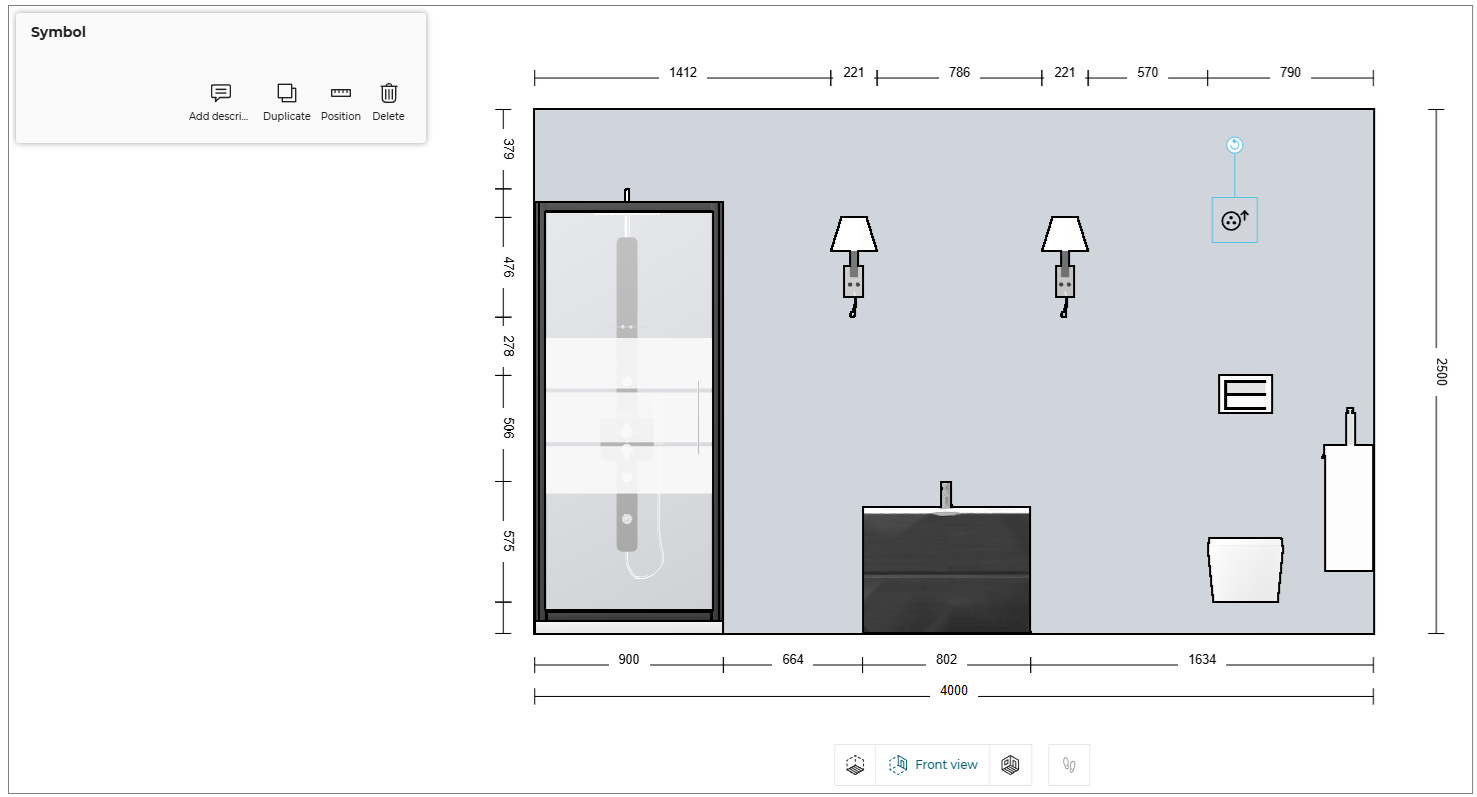The height and width of the screenshot is (797, 1477).
Task: Select the electrical socket symbol on the wall
Action: click(1234, 220)
